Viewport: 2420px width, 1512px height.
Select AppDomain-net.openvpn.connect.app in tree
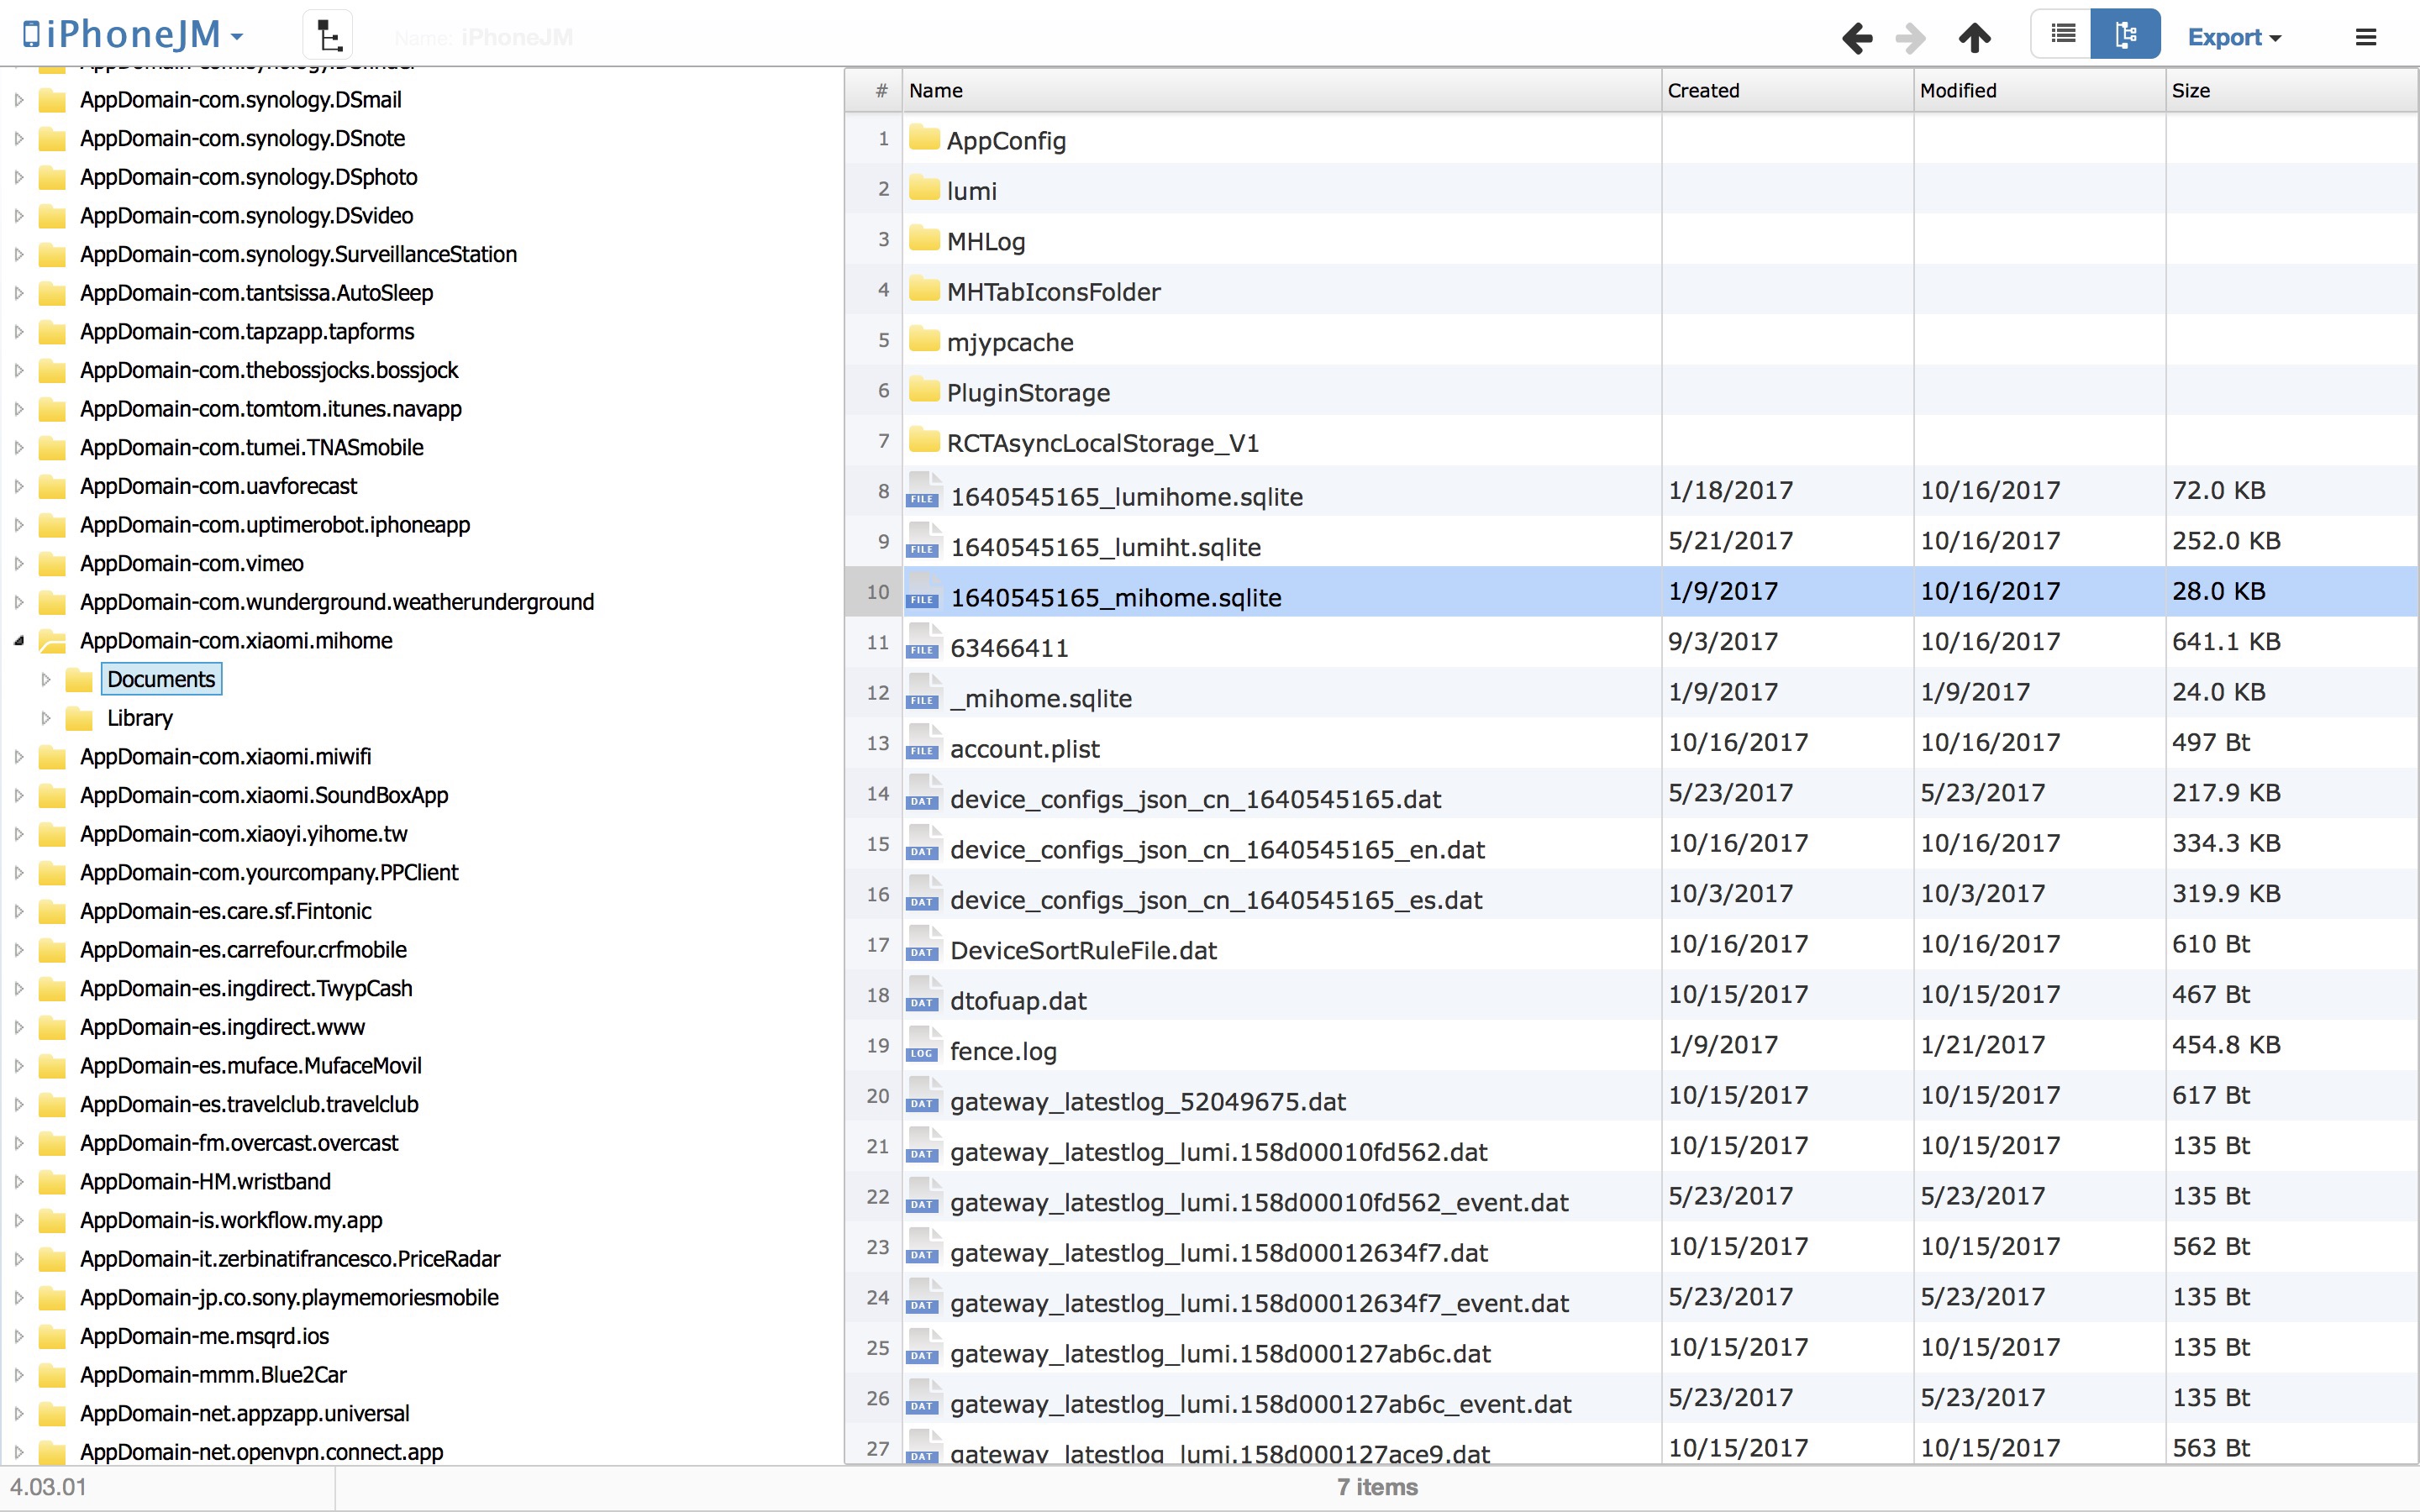(x=261, y=1452)
